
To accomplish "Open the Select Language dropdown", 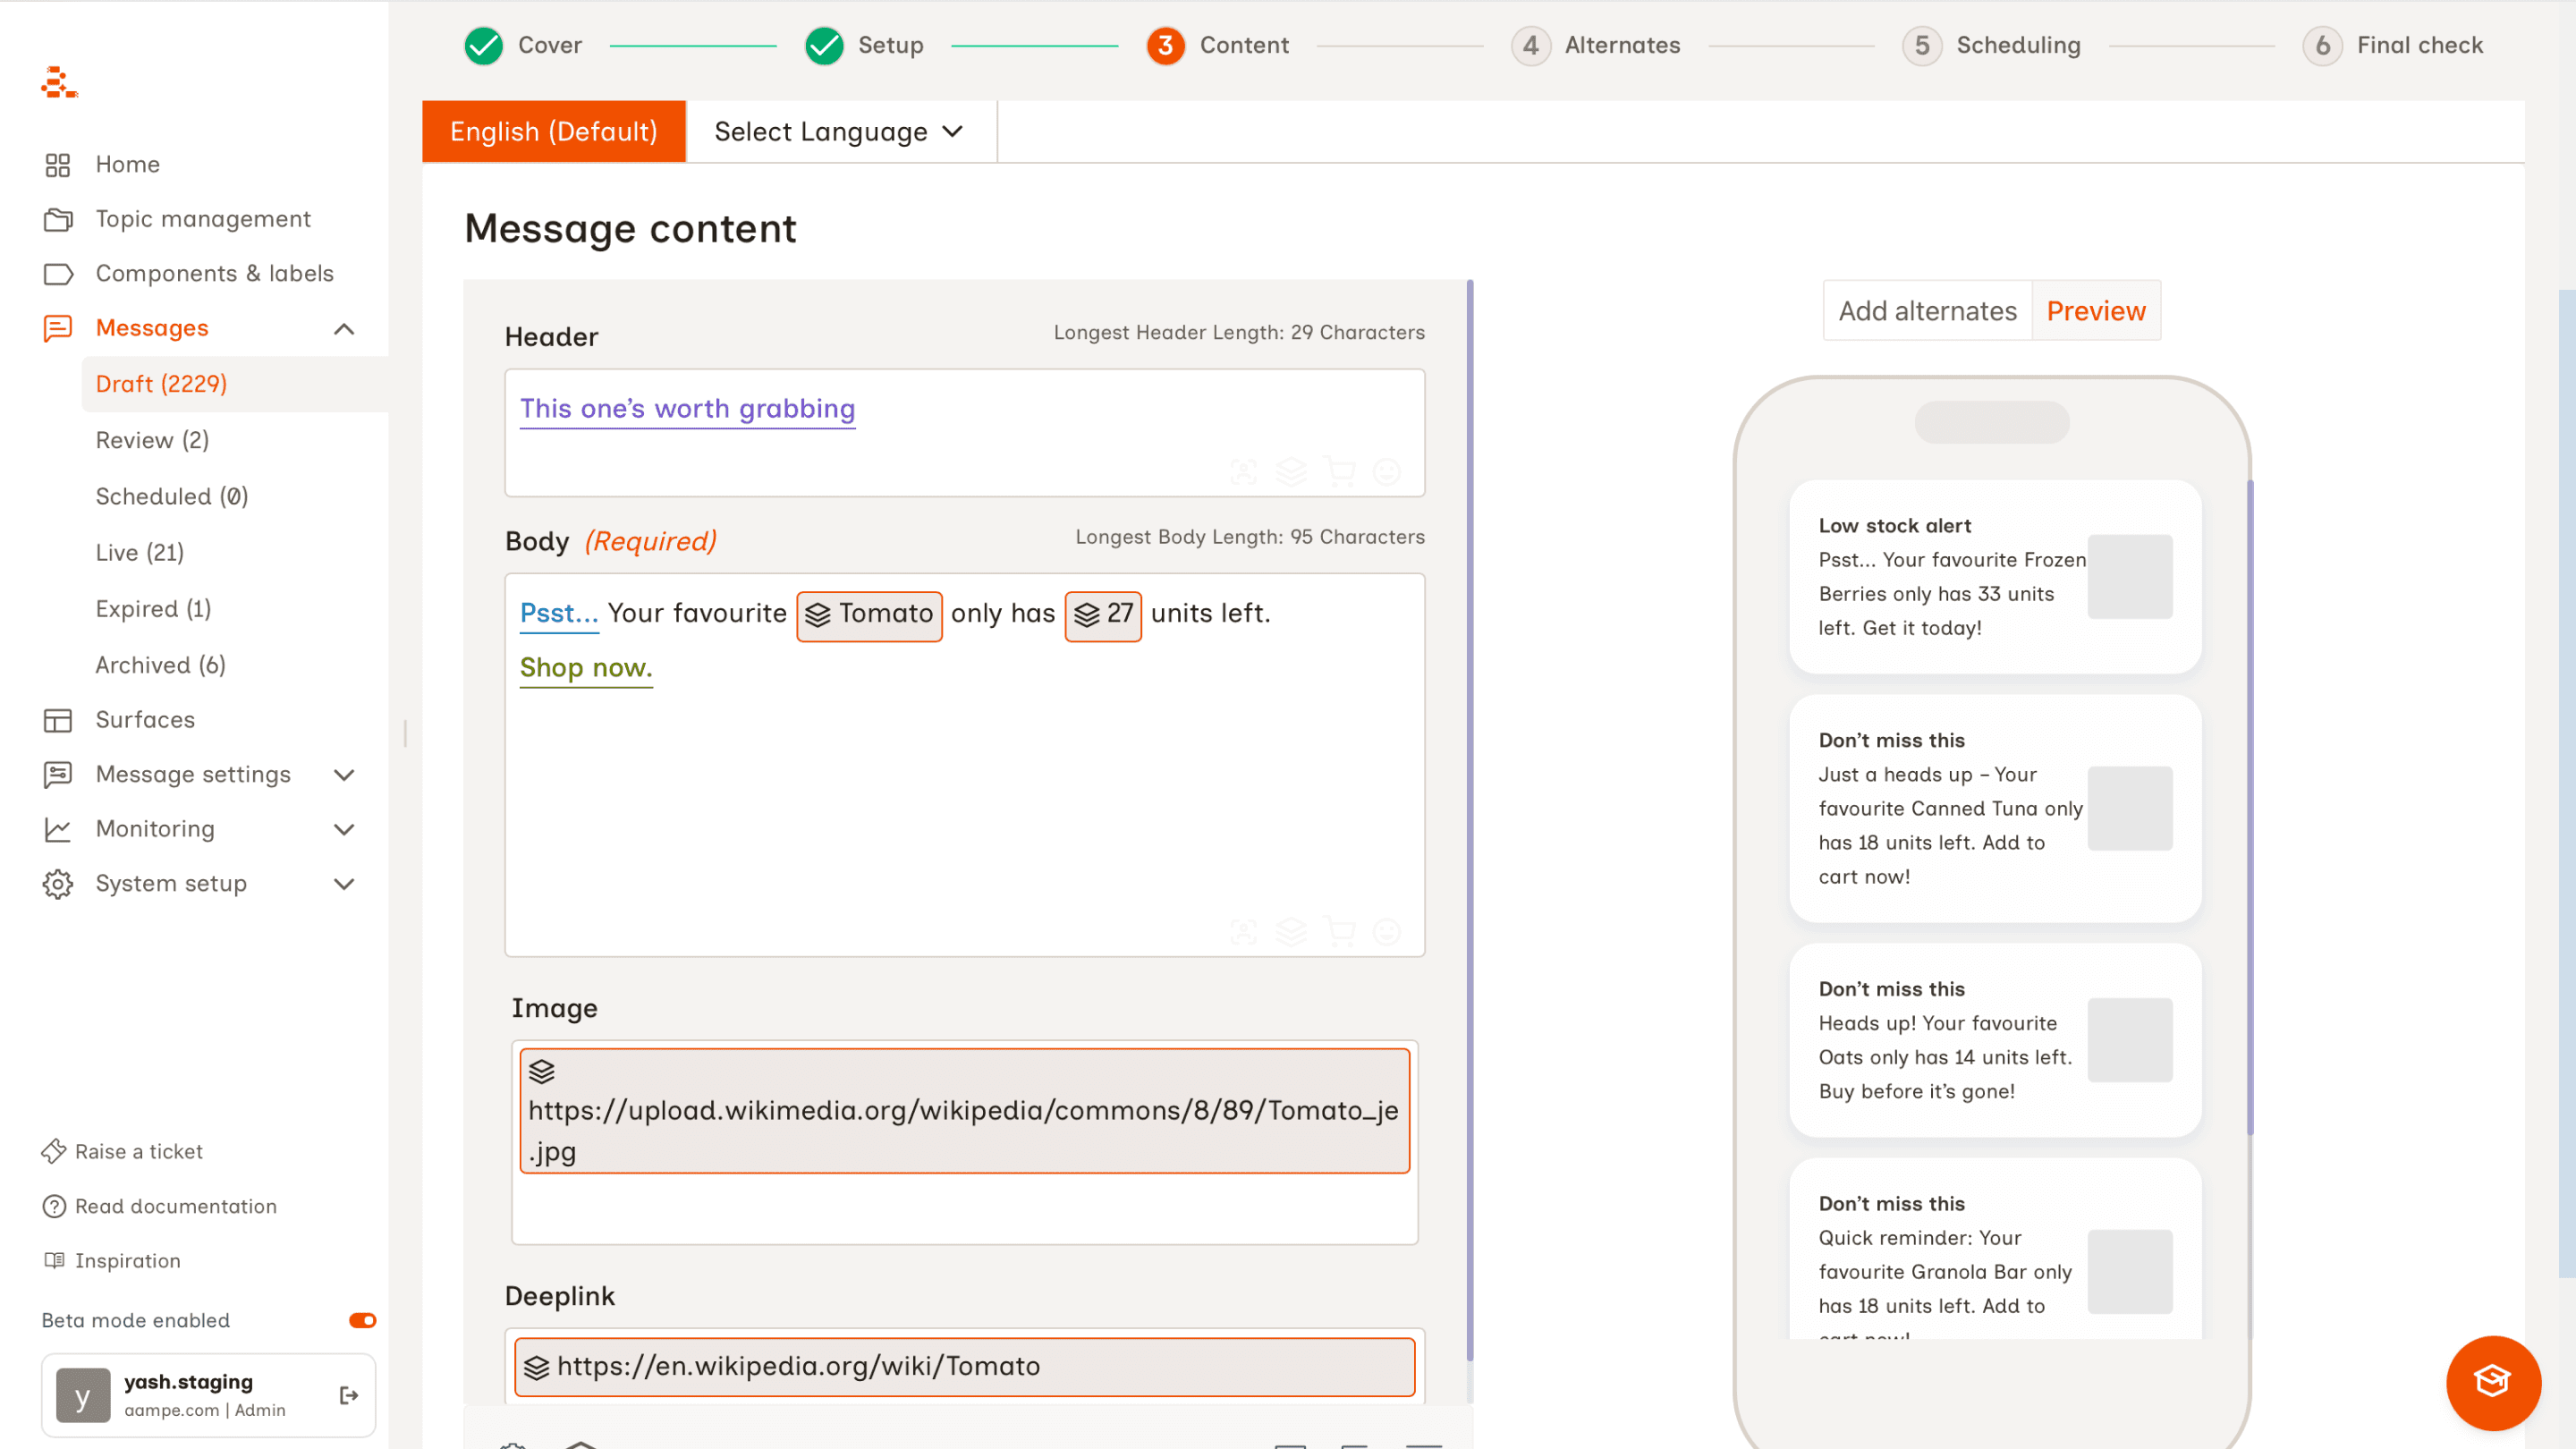I will [x=839, y=131].
